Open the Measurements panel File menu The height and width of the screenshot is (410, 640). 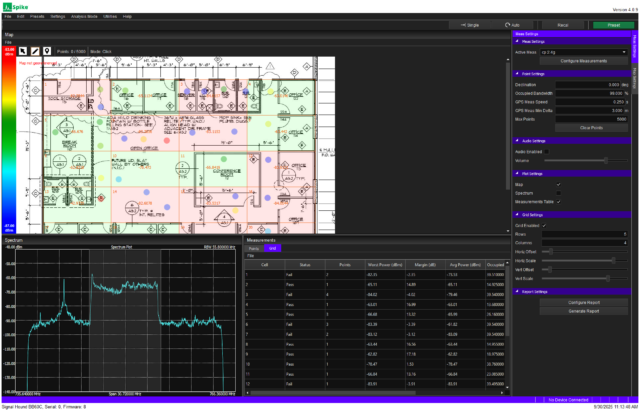tap(251, 256)
